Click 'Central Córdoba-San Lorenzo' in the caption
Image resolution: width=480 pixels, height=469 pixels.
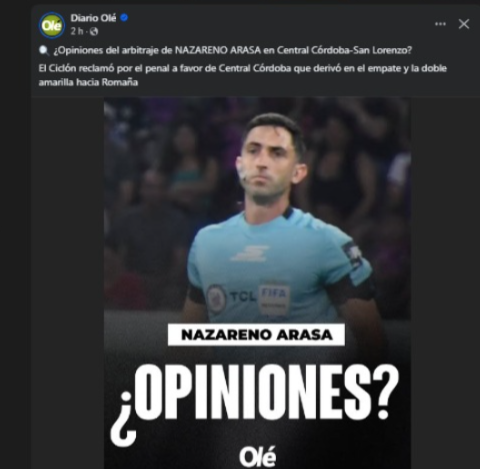[344, 50]
